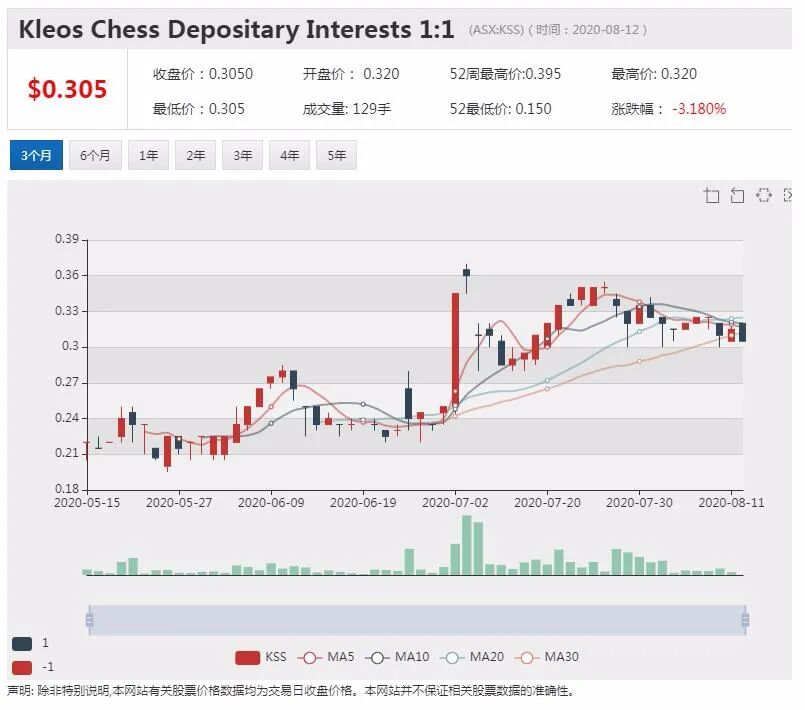Click the 成交量: 129手 text
Image resolution: width=805 pixels, height=710 pixels.
[x=347, y=109]
